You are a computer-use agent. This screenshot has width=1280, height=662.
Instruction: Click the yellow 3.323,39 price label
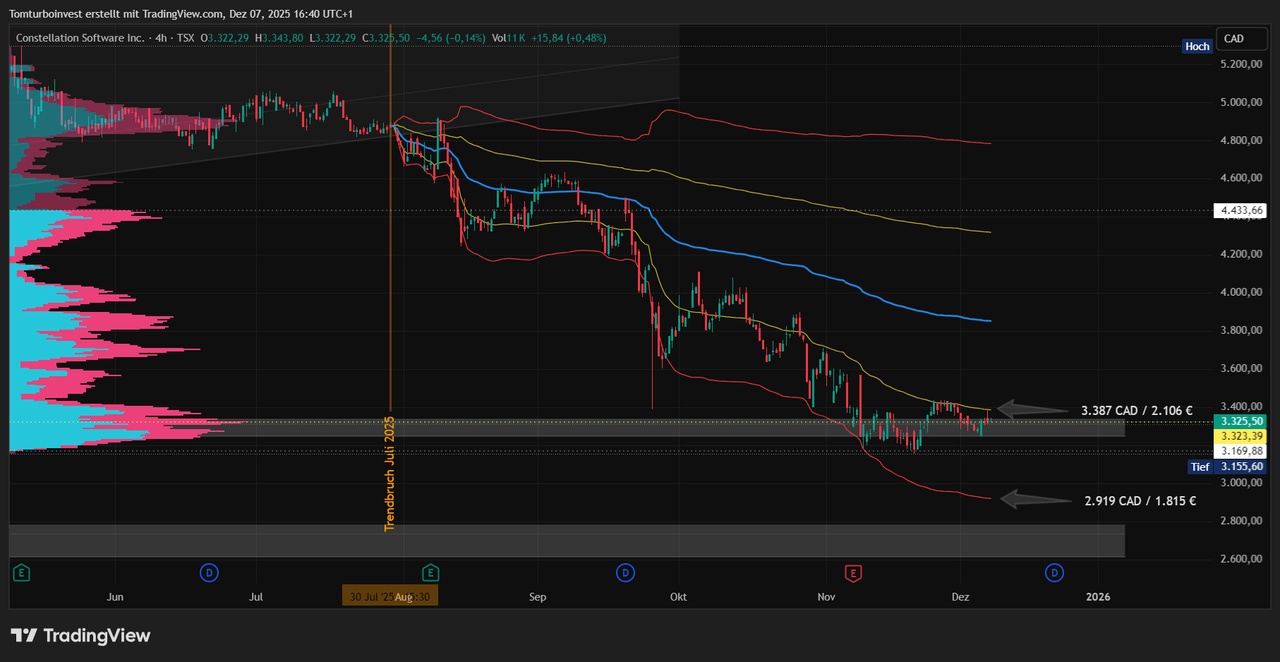click(1241, 437)
